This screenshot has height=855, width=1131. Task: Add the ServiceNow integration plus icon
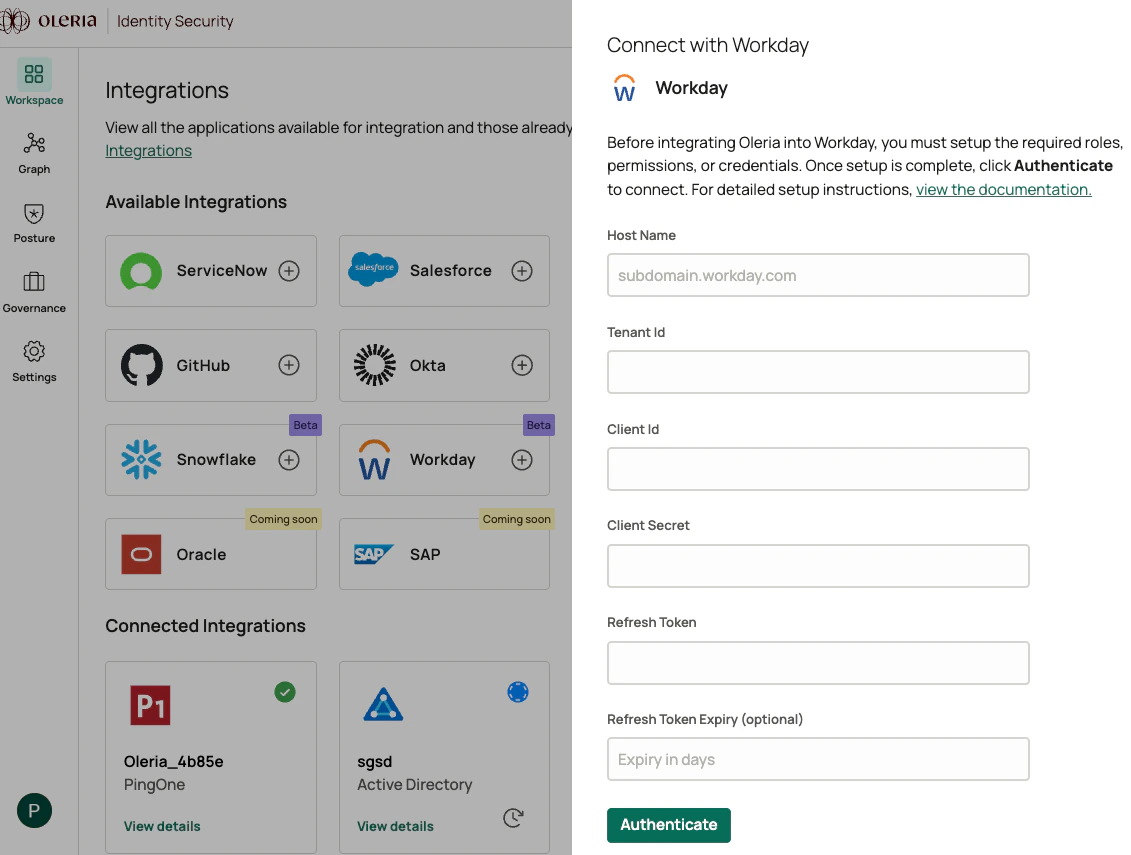tap(289, 271)
